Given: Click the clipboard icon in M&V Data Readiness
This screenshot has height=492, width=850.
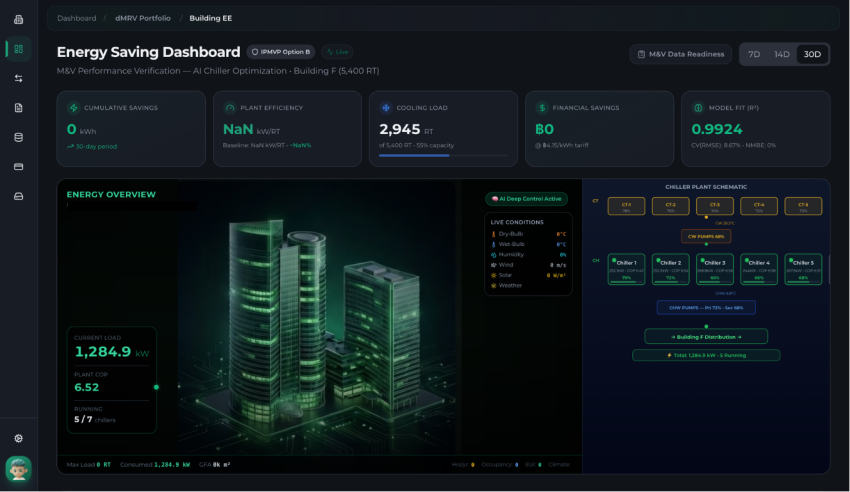Looking at the screenshot, I should [641, 54].
